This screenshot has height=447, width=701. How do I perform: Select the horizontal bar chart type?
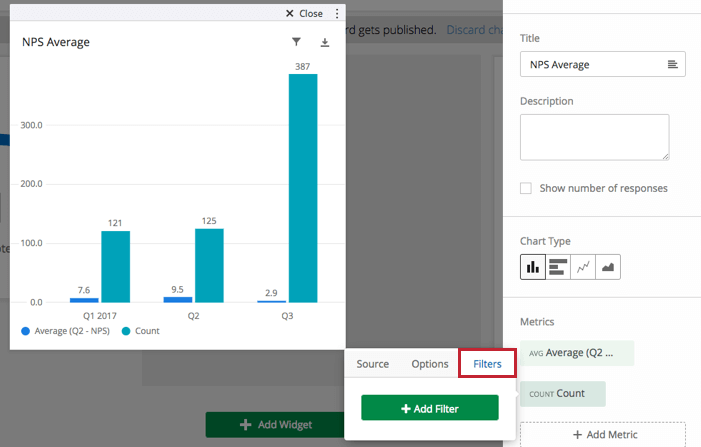click(x=557, y=267)
